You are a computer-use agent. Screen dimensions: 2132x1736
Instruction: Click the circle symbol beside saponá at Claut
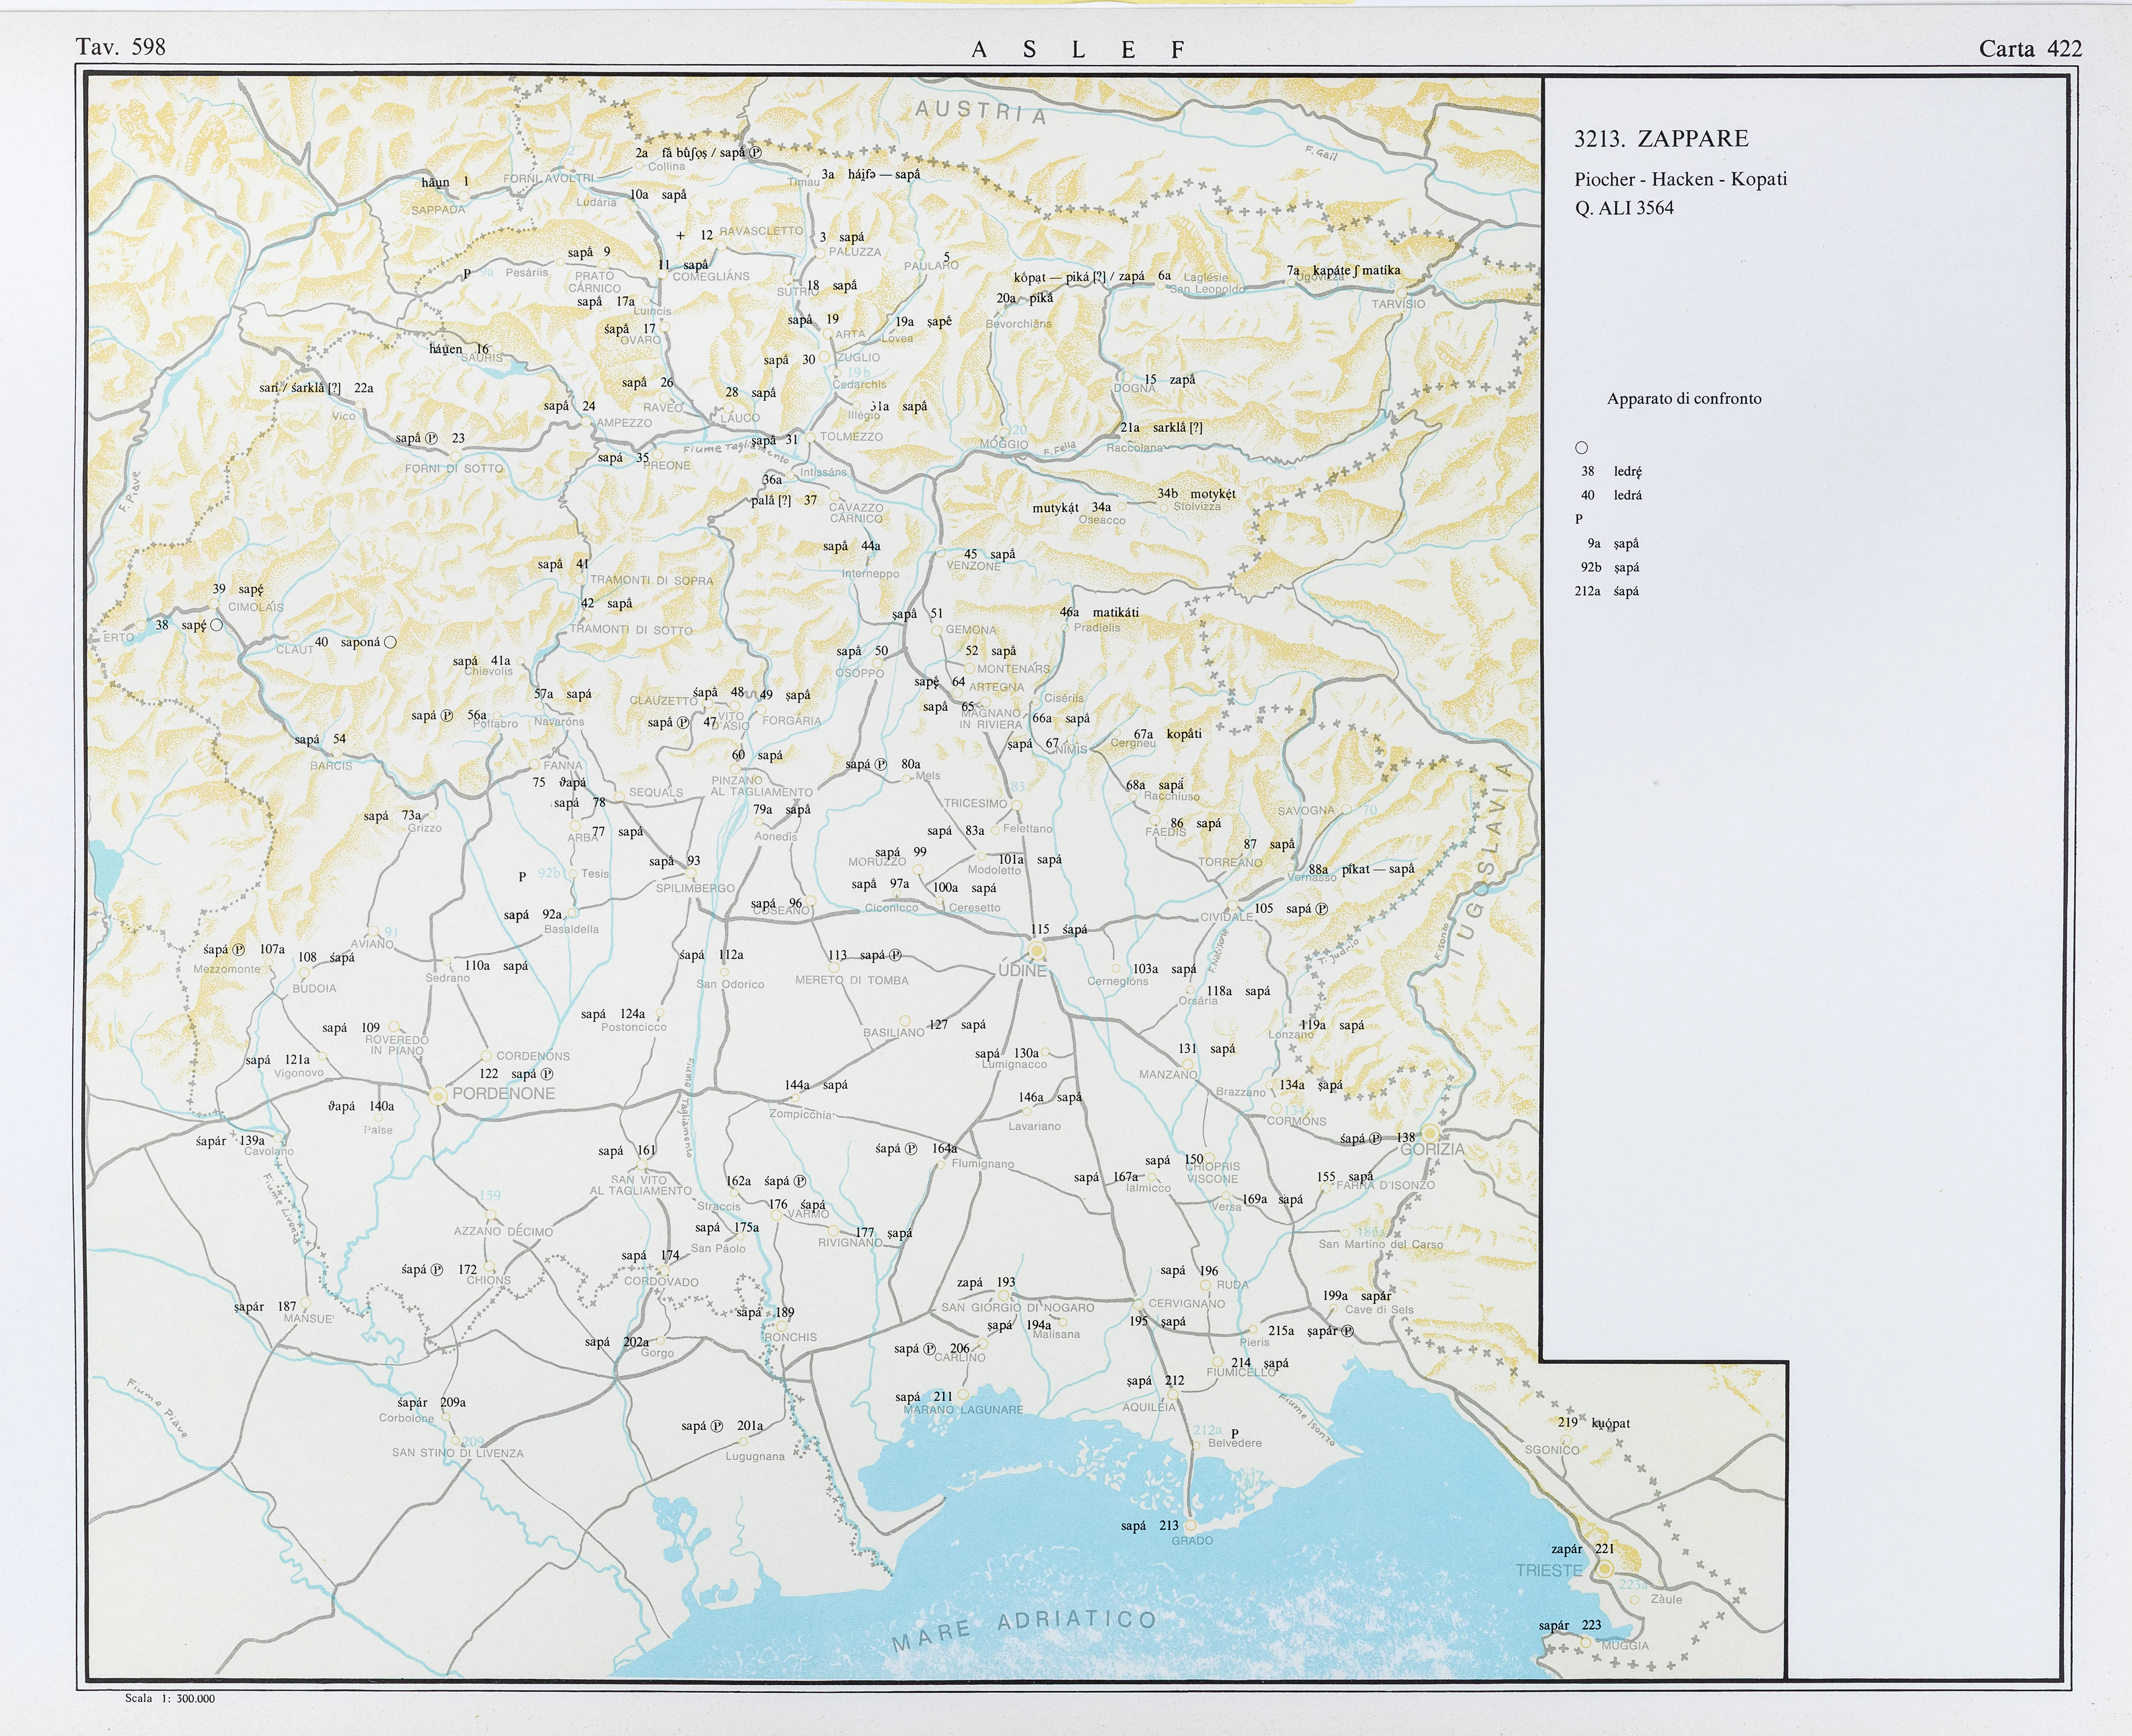pos(390,642)
